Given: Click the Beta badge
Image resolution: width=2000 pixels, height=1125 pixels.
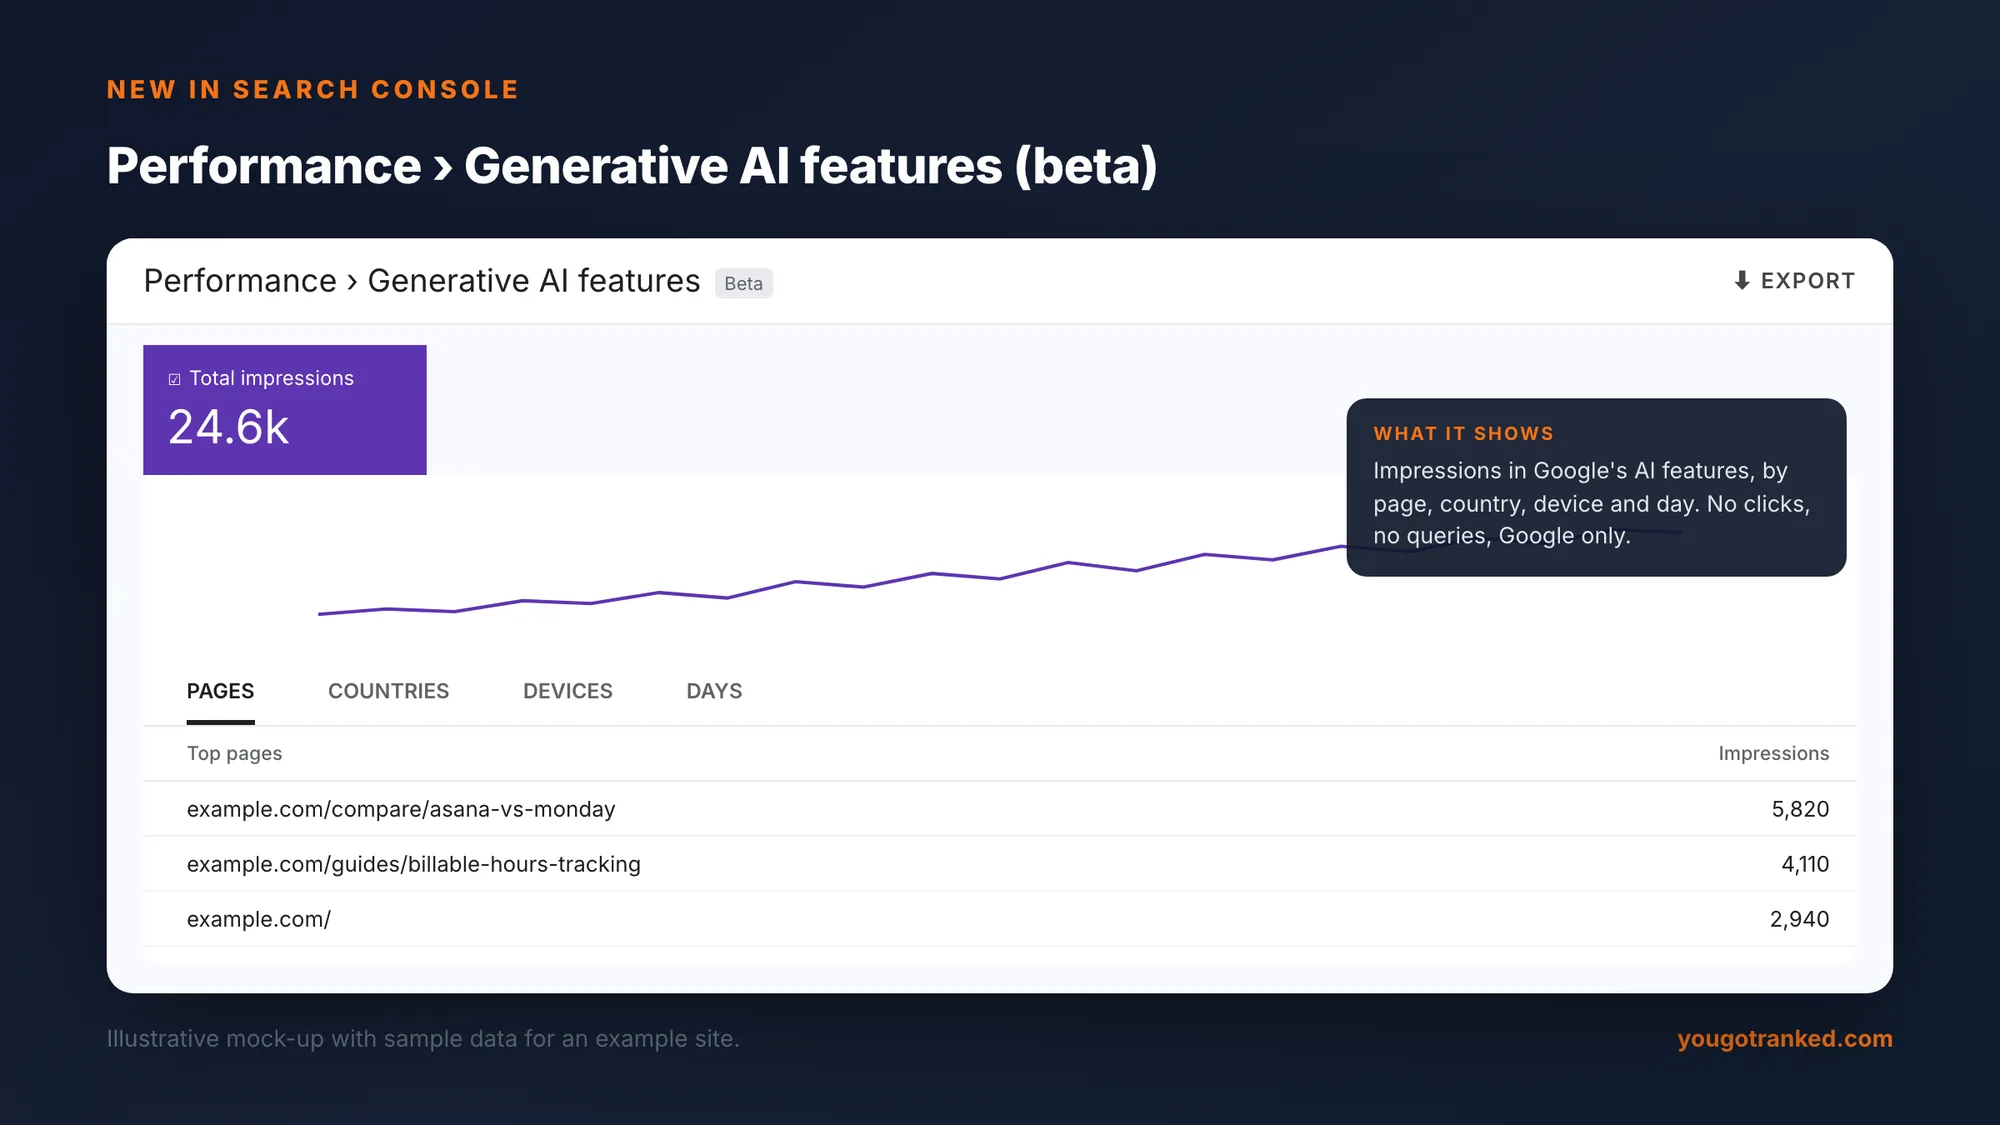Looking at the screenshot, I should click(x=743, y=284).
